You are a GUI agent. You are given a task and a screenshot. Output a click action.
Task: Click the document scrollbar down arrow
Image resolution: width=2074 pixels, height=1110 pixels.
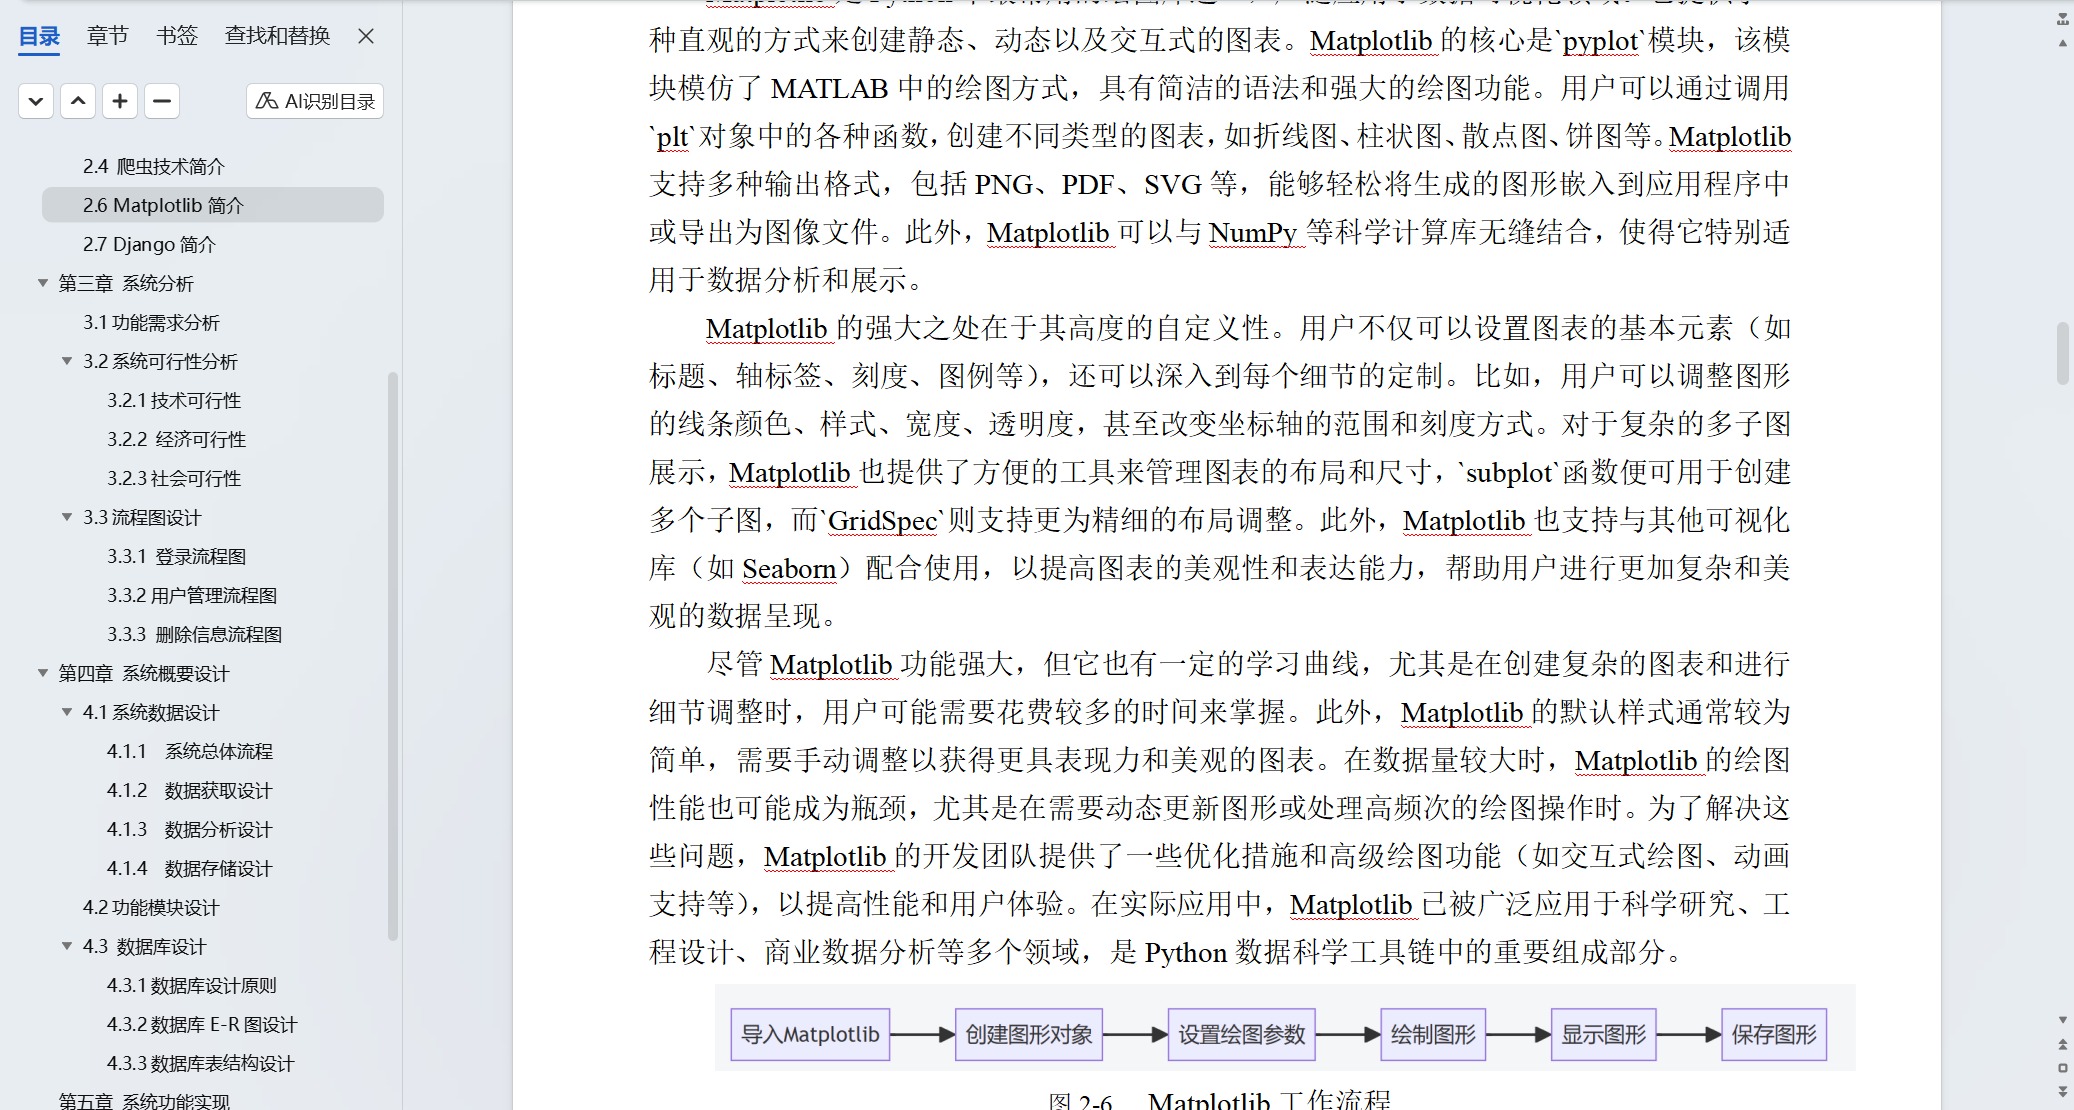point(2063,1020)
